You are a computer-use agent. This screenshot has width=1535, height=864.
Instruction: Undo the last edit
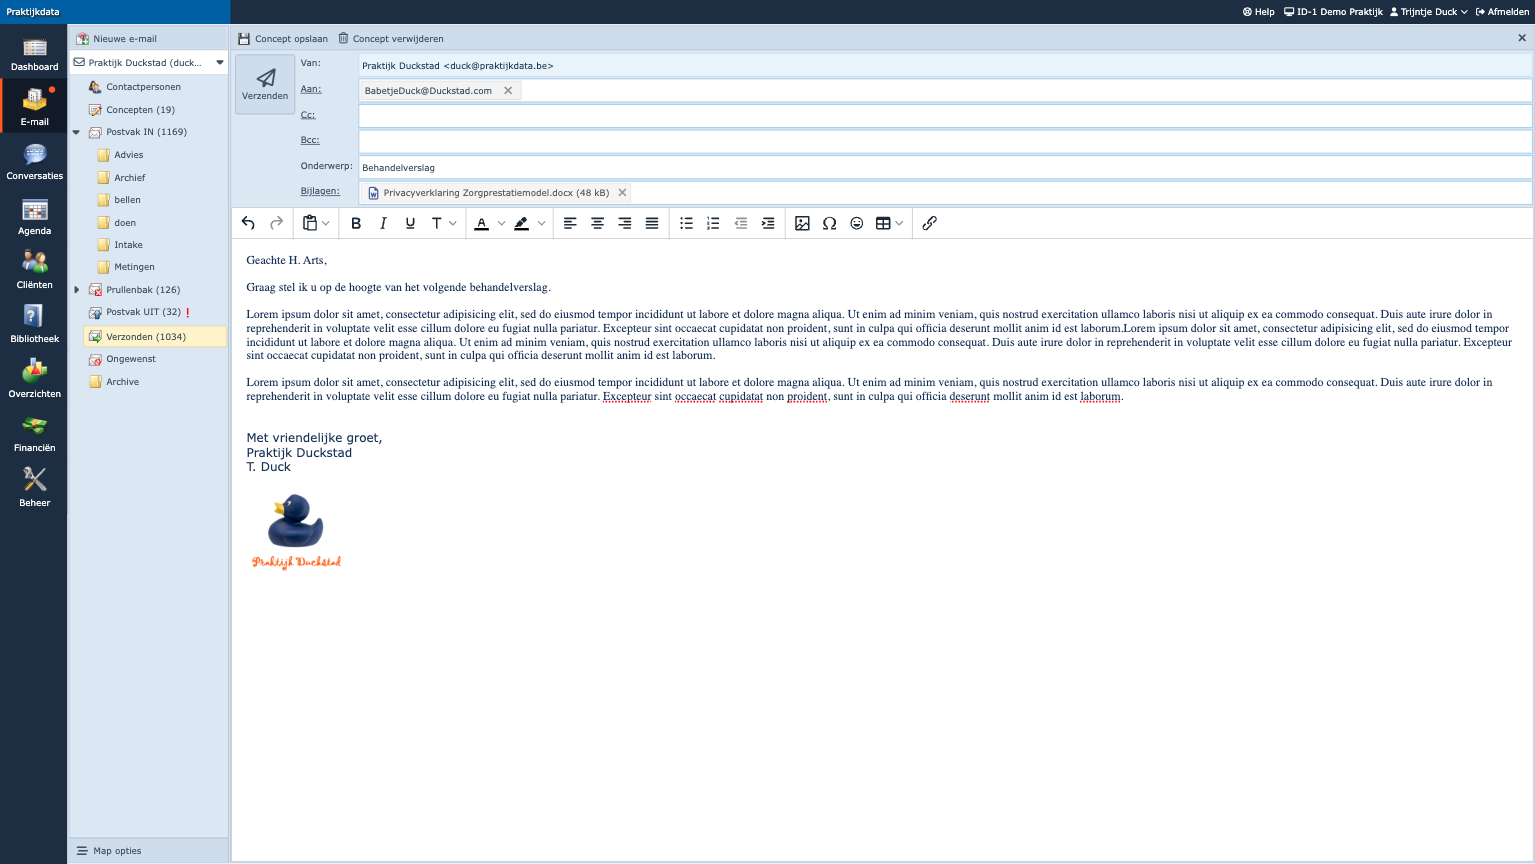click(248, 224)
